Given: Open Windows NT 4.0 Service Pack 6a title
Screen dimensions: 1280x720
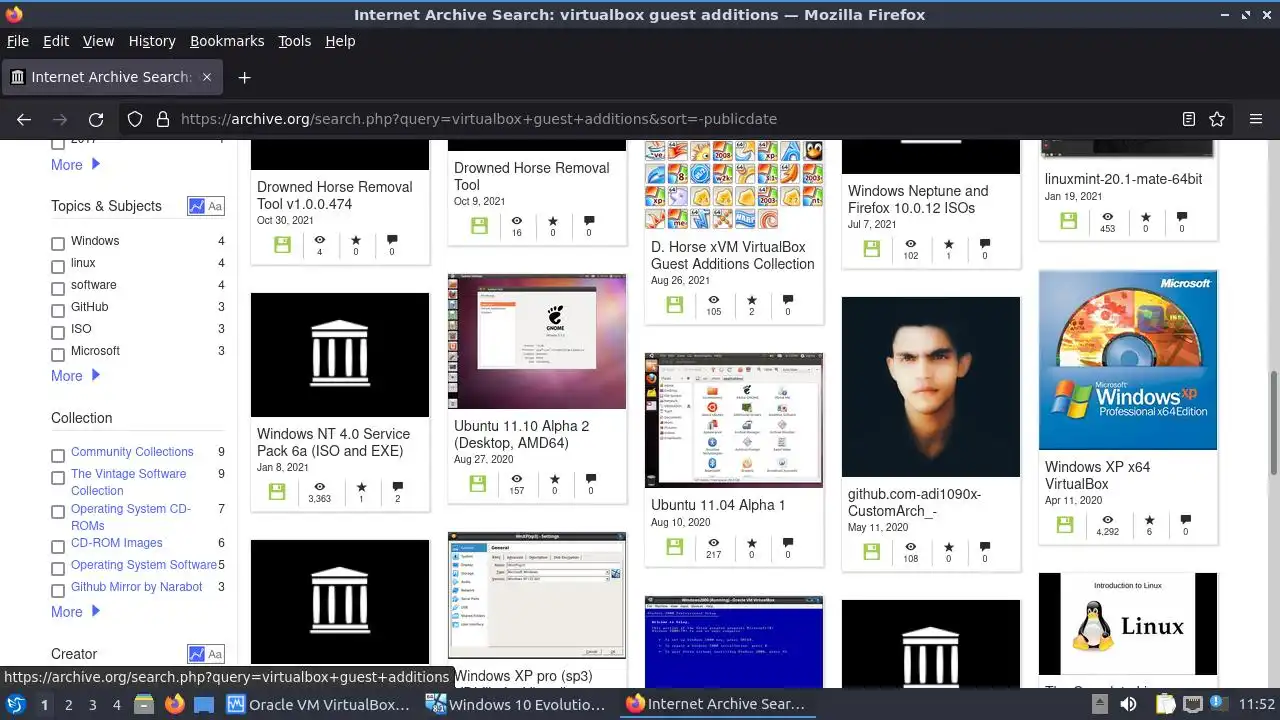Looking at the screenshot, I should pos(333,442).
